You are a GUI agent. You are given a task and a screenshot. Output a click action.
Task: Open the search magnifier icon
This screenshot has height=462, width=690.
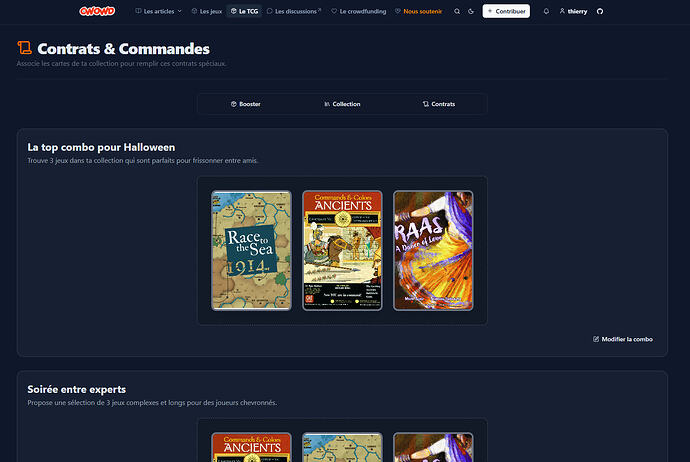coord(457,11)
